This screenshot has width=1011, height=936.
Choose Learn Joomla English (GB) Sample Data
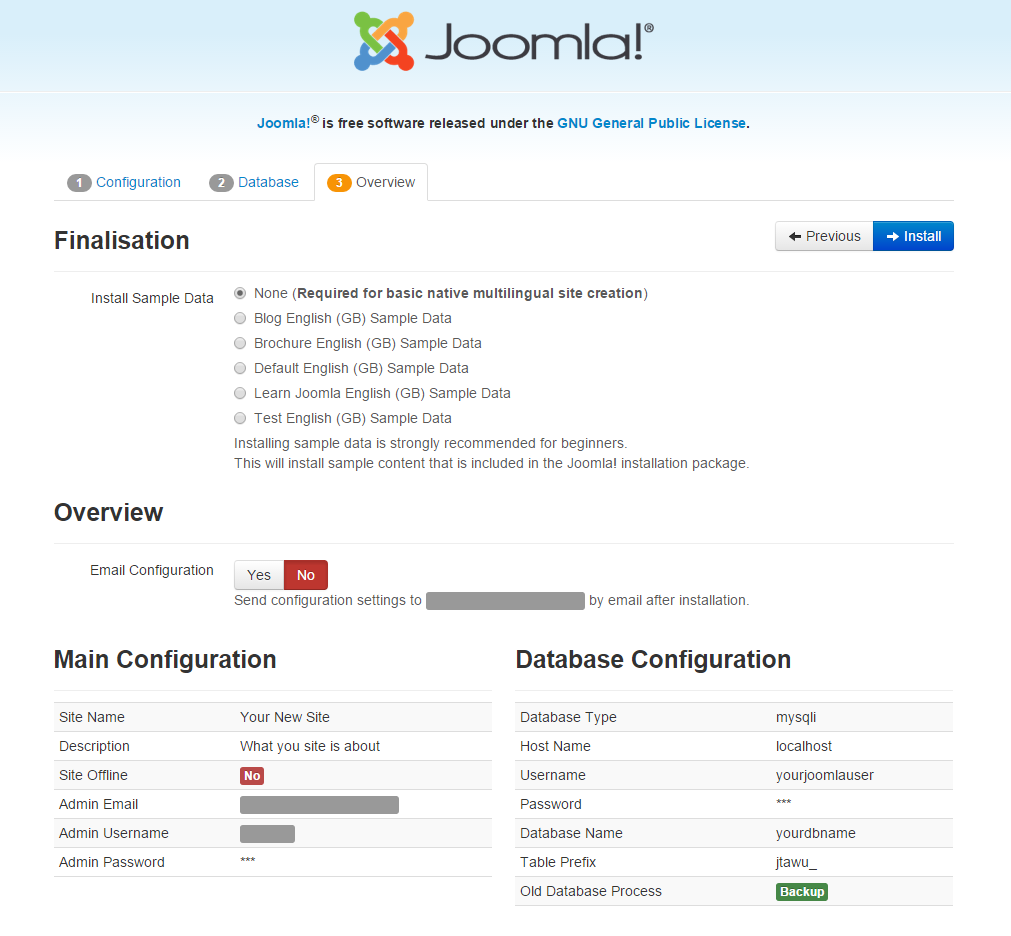[x=240, y=393]
